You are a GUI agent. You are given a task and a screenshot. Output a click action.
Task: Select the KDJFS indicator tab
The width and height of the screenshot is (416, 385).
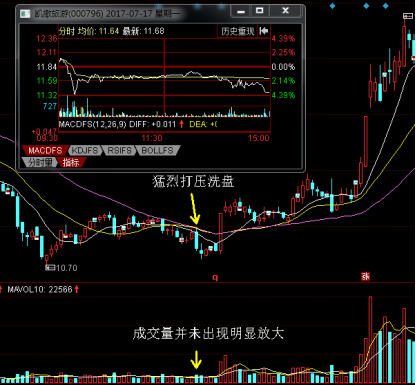click(85, 150)
